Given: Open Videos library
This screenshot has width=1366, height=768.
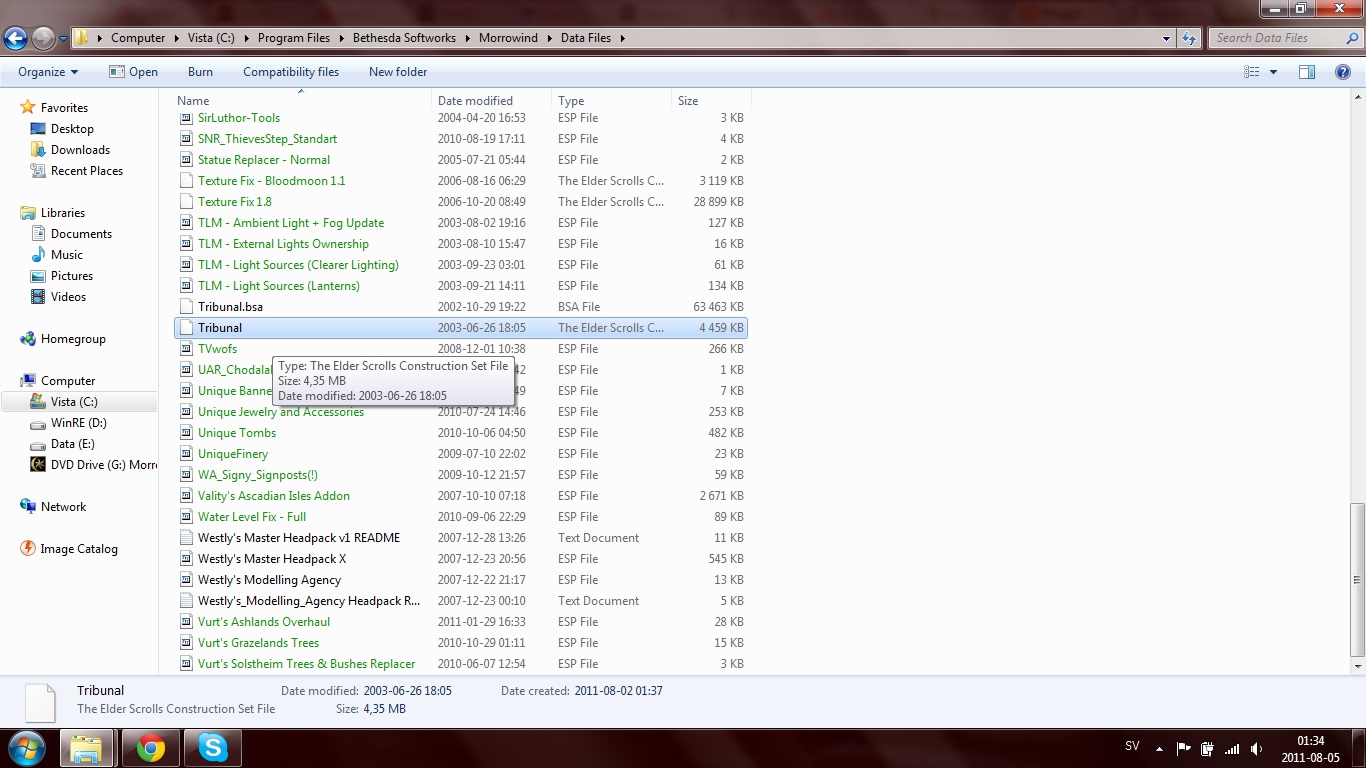Looking at the screenshot, I should pos(68,297).
